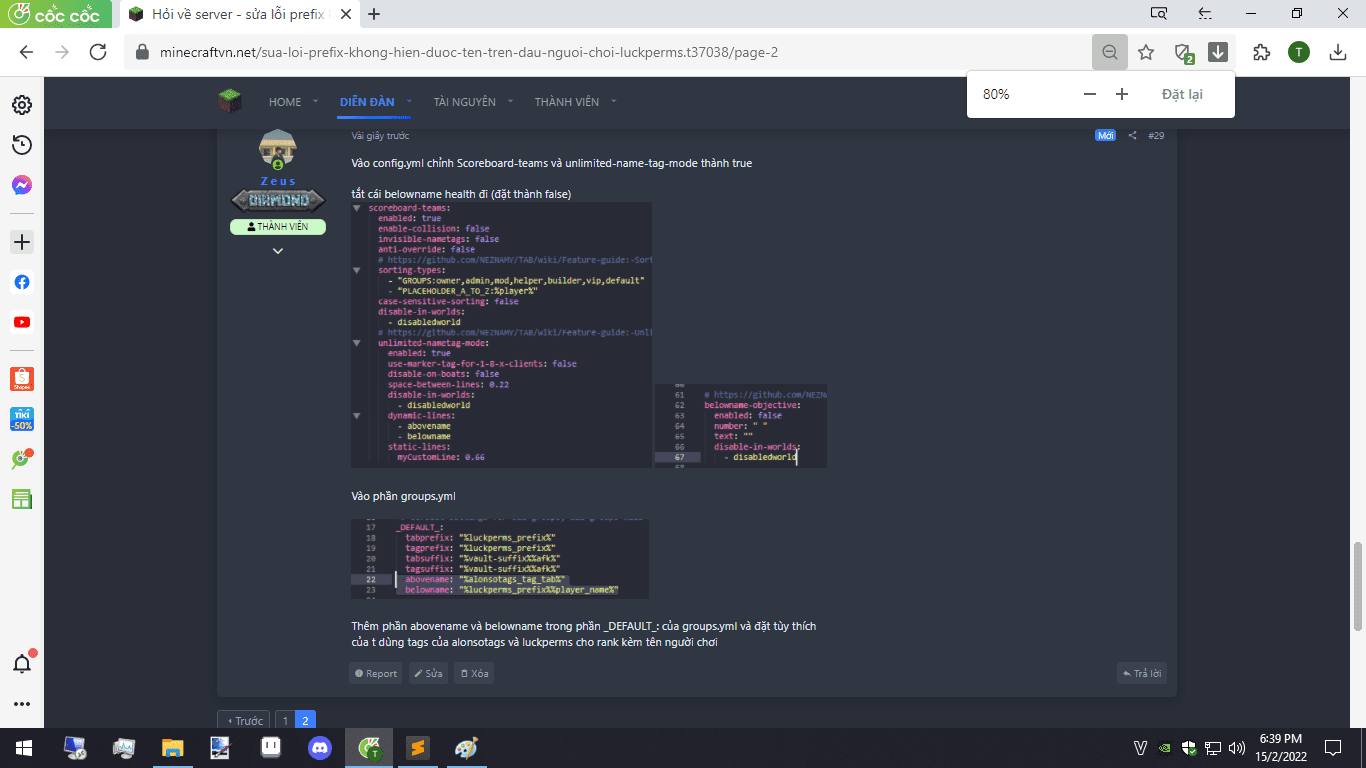This screenshot has width=1366, height=768.
Task: Go to the Trước previous page
Action: coord(244,721)
